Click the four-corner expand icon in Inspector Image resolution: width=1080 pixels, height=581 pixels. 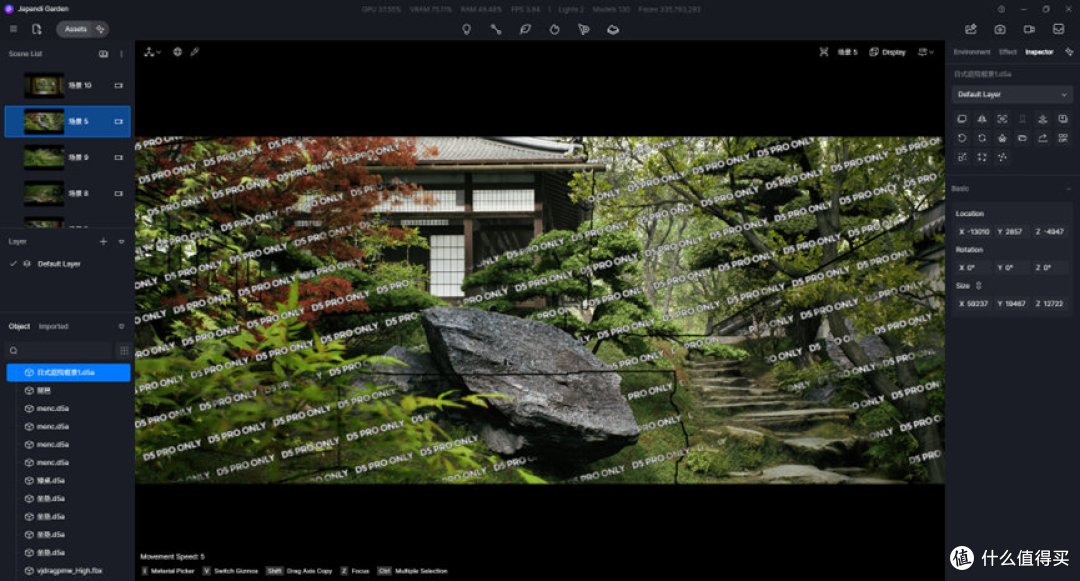tap(982, 157)
